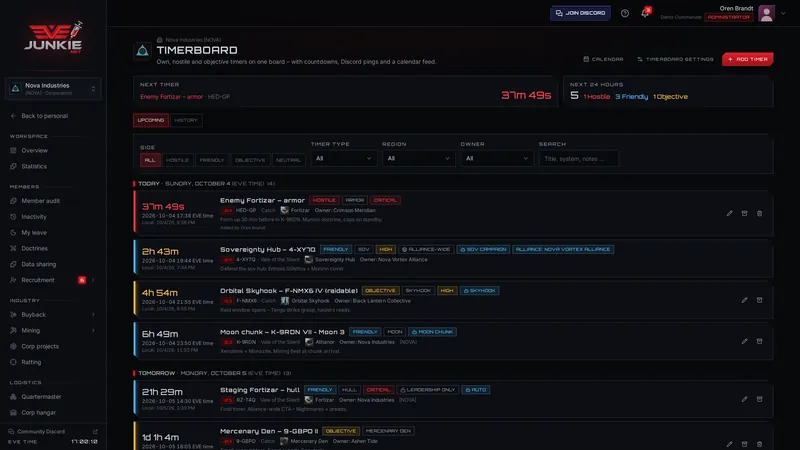Click the Nova Industries corporation logo
The height and width of the screenshot is (450, 800).
point(15,88)
